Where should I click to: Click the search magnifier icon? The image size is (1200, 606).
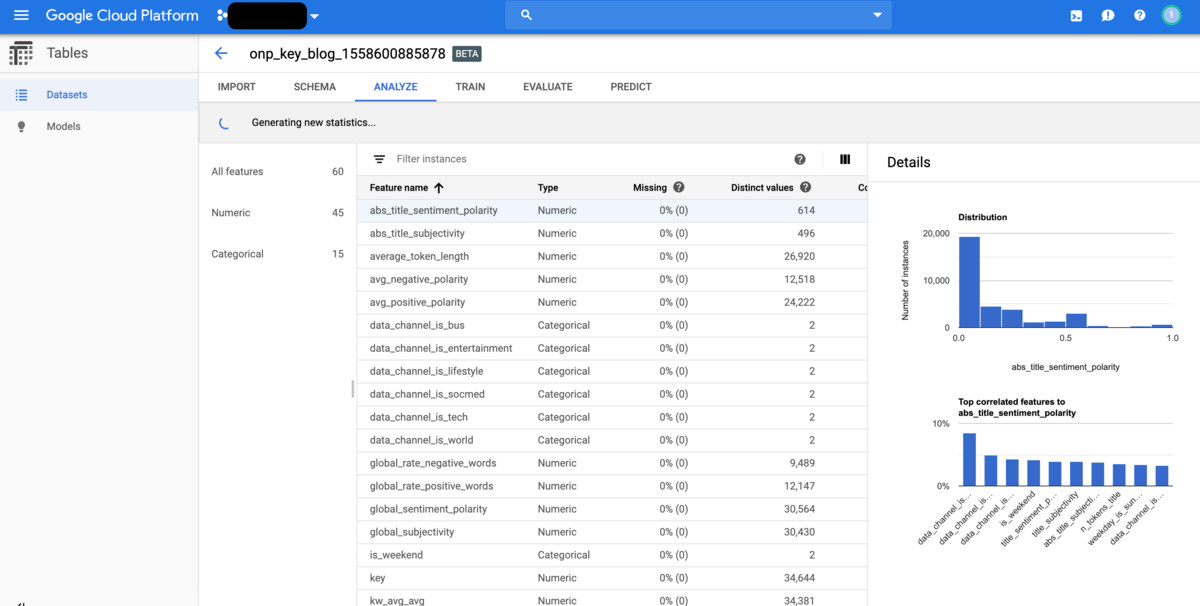pyautogui.click(x=526, y=16)
